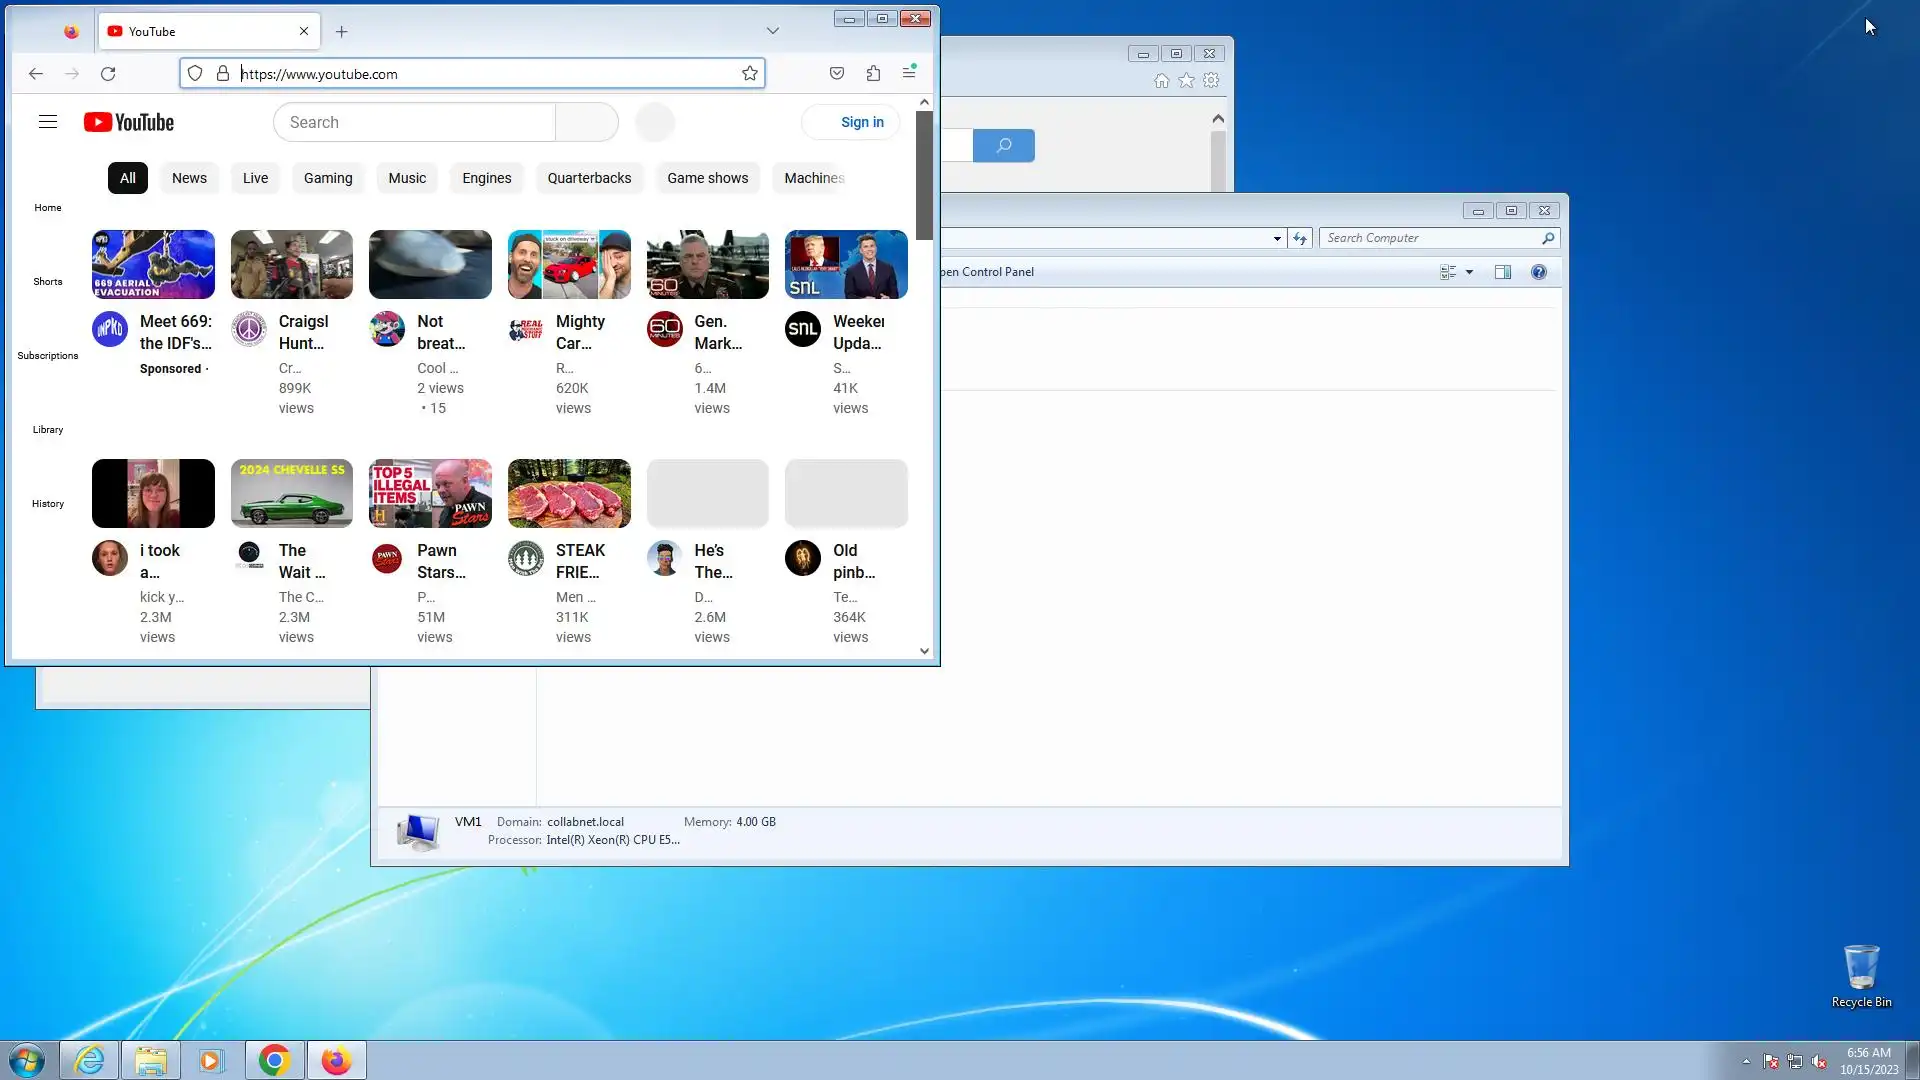Open Pawn Stars video thumbnail
The image size is (1920, 1080).
[x=430, y=494]
